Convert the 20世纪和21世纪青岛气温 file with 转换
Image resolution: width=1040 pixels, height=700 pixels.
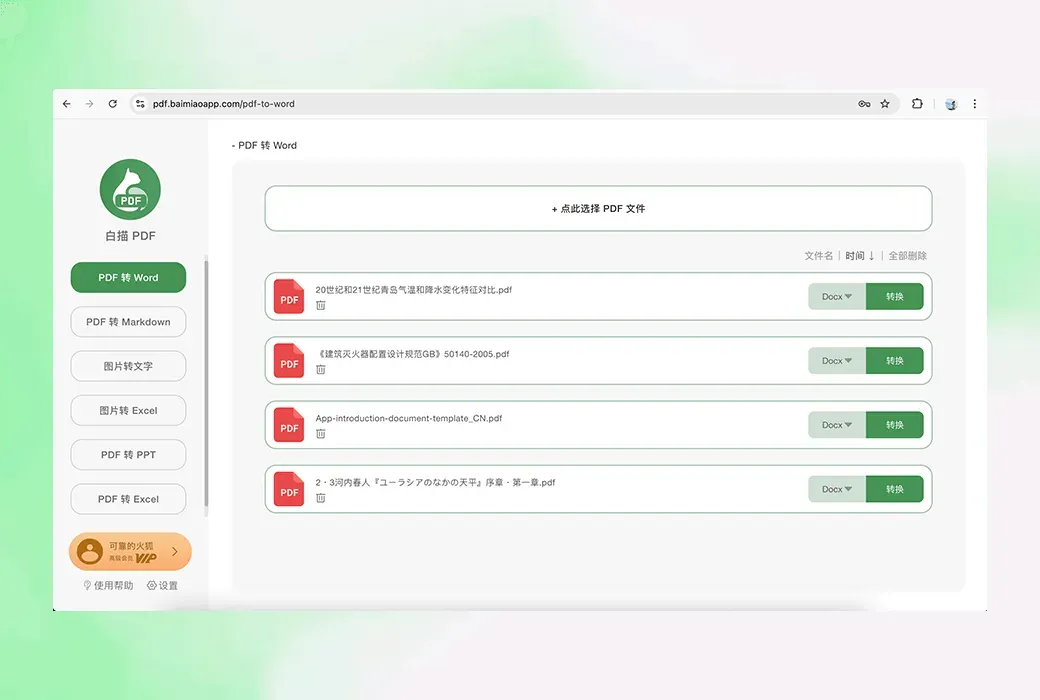click(895, 297)
